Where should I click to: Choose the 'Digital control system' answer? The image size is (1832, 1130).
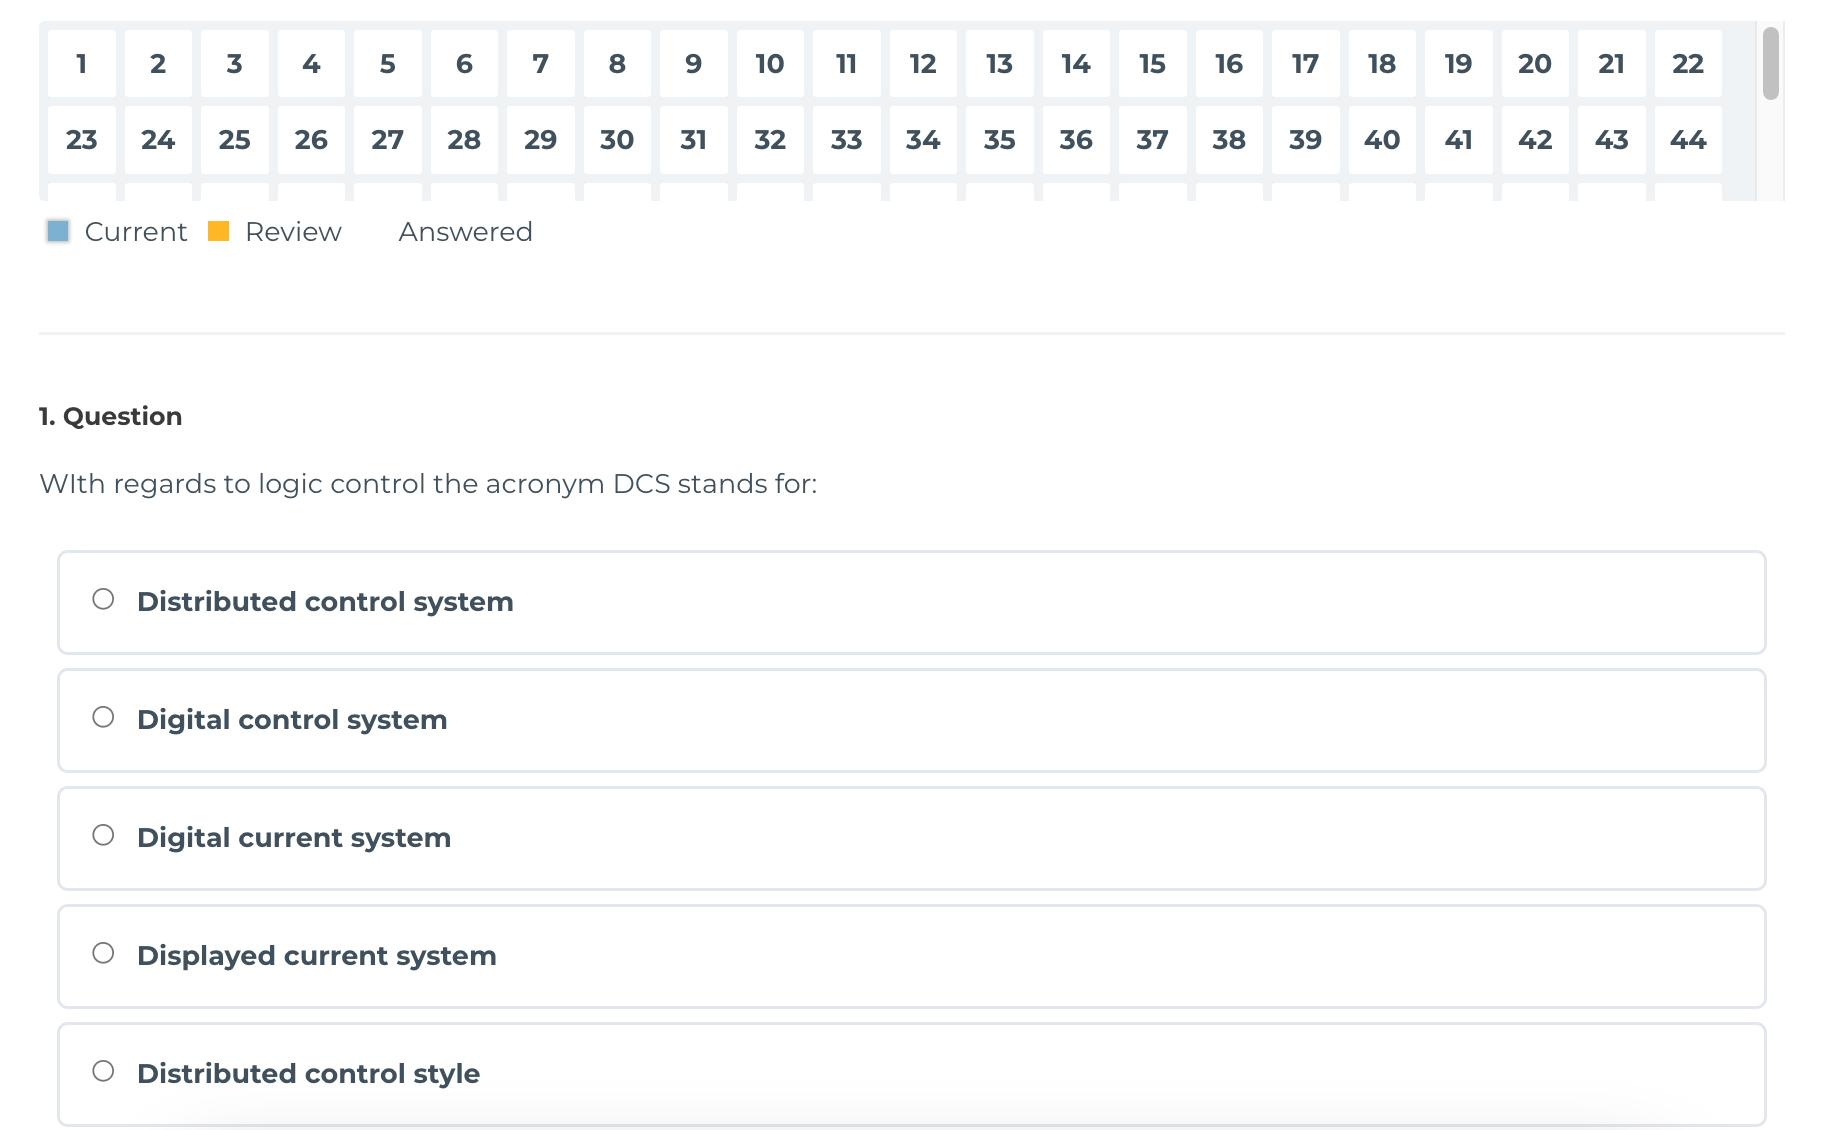pos(103,718)
